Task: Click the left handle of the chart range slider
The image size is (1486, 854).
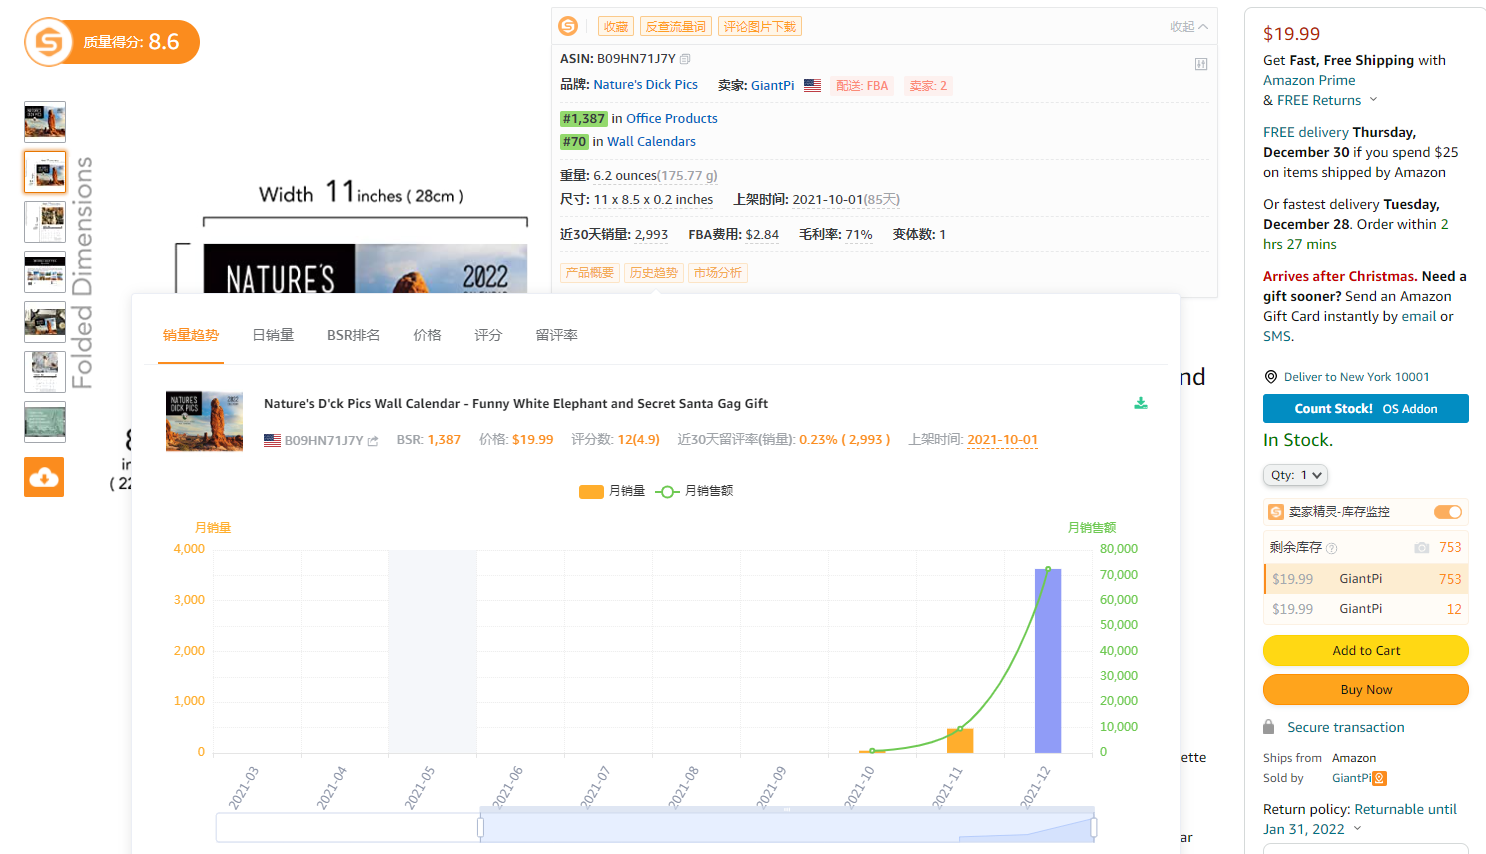Action: coord(481,827)
